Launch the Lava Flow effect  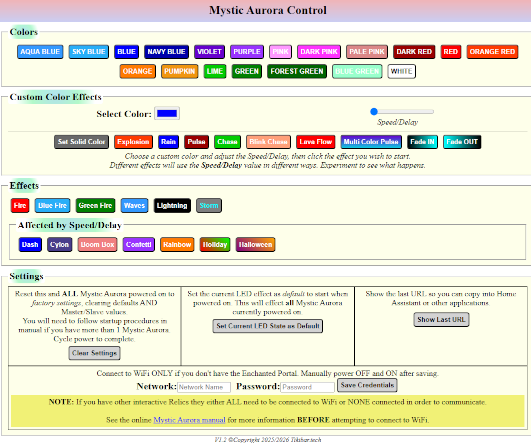click(316, 142)
